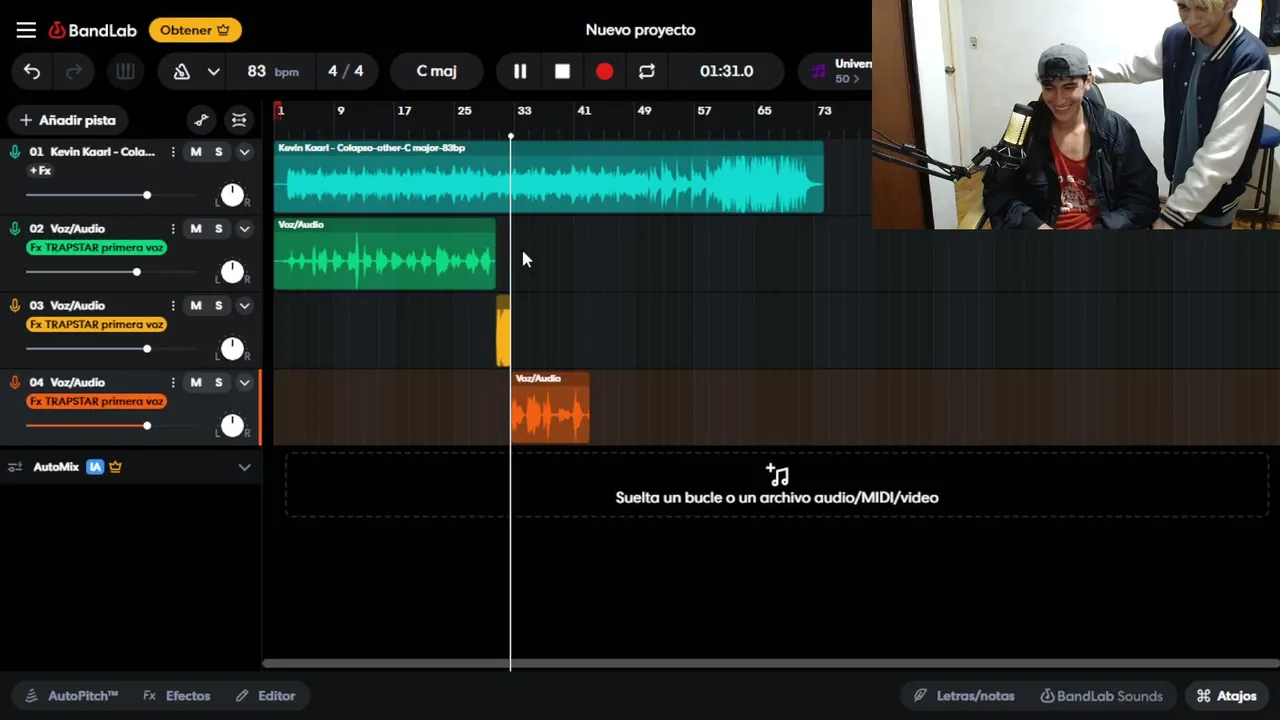Start recording with the red button
The width and height of the screenshot is (1280, 720).
pos(605,71)
